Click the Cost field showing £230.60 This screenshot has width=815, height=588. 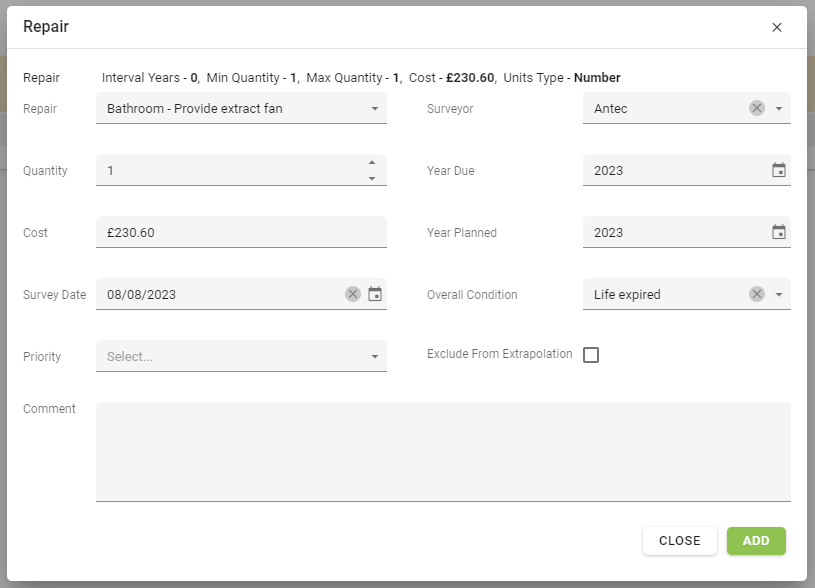click(240, 232)
